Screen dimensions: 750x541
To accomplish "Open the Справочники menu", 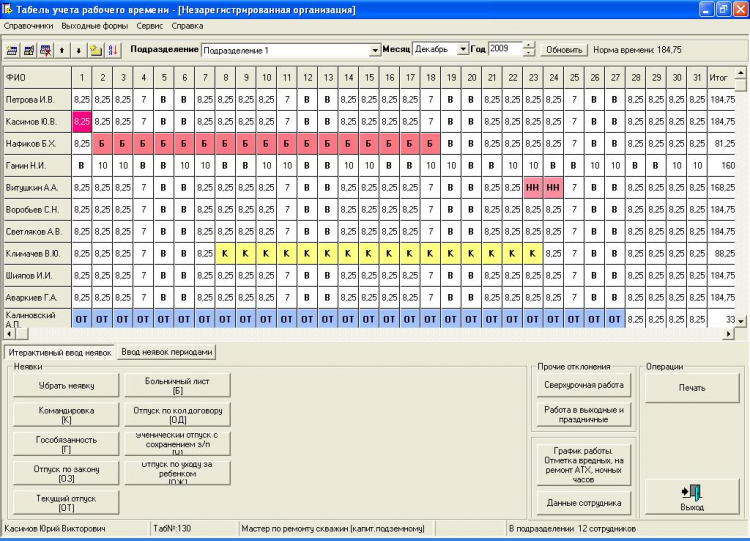I will 29,25.
